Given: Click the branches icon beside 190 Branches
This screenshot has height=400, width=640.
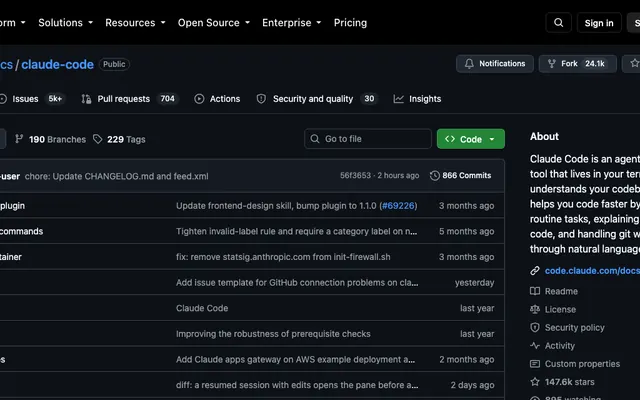Looking at the screenshot, I should click(x=19, y=139).
